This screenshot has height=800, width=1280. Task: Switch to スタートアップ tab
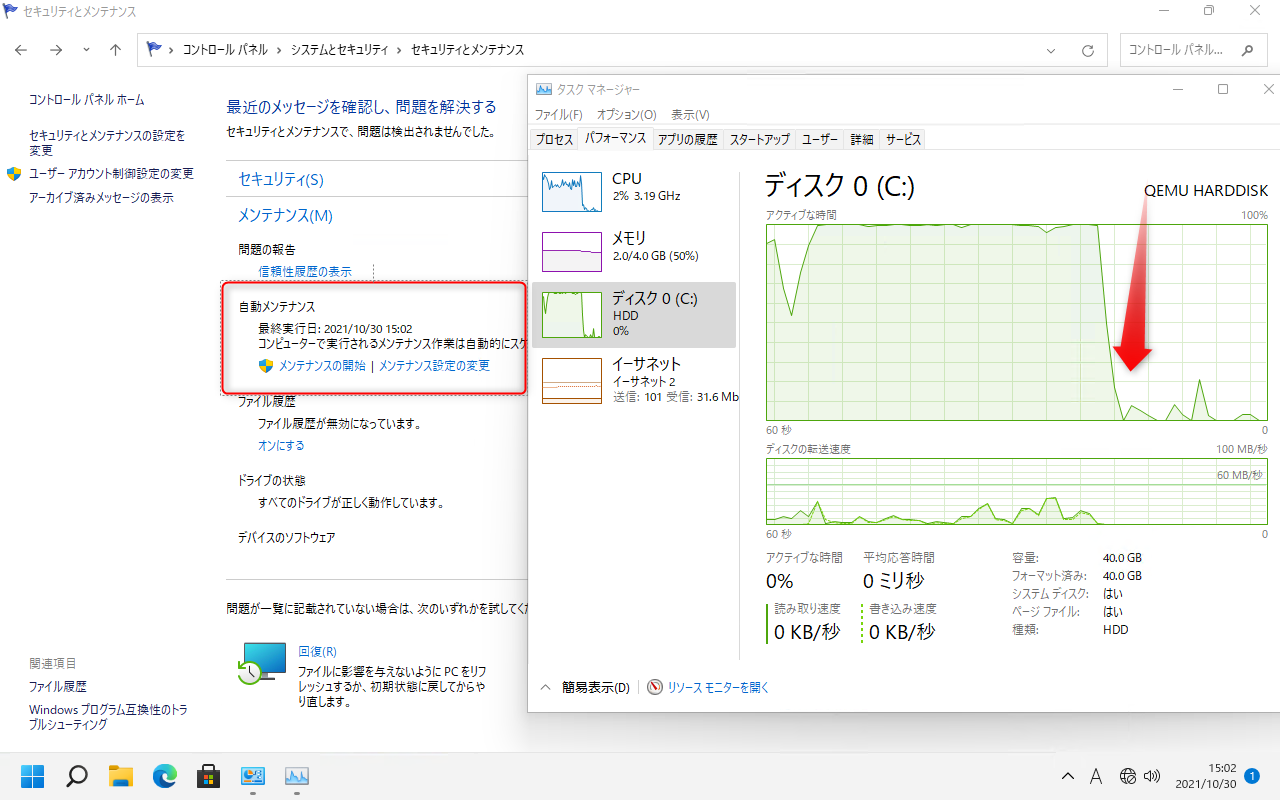(x=759, y=140)
